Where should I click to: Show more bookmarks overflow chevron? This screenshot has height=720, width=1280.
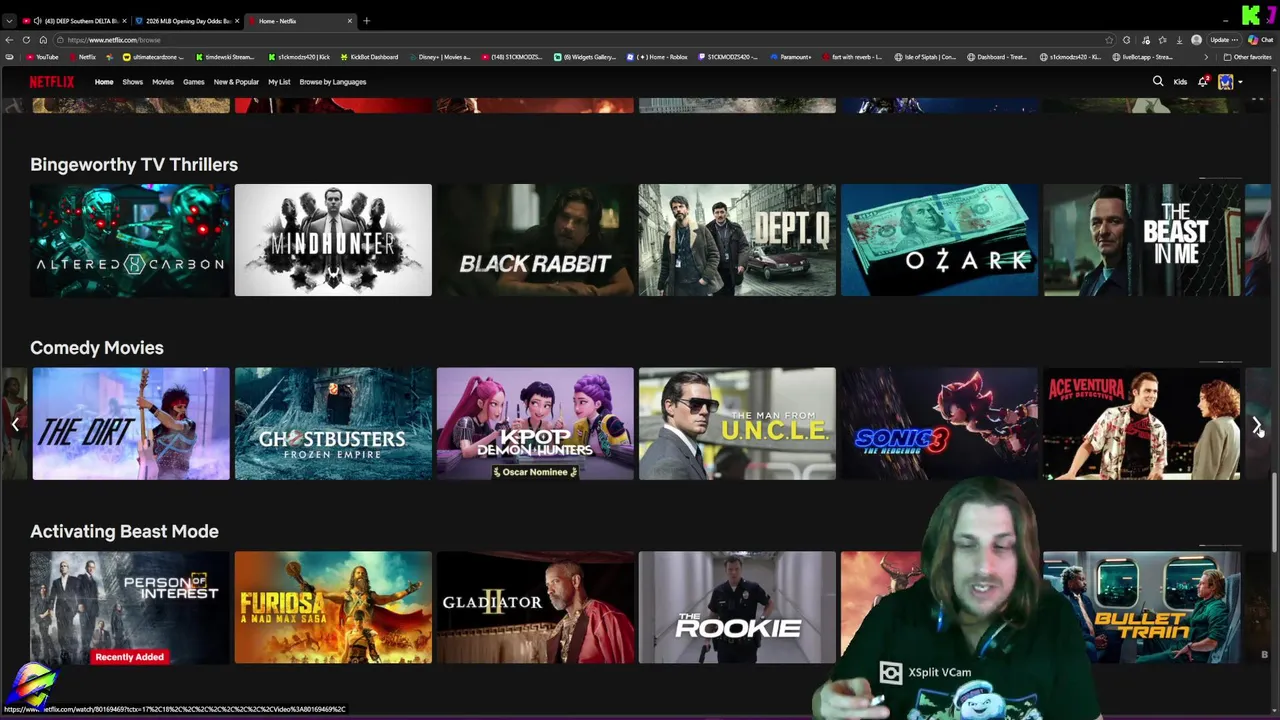pyautogui.click(x=1206, y=57)
